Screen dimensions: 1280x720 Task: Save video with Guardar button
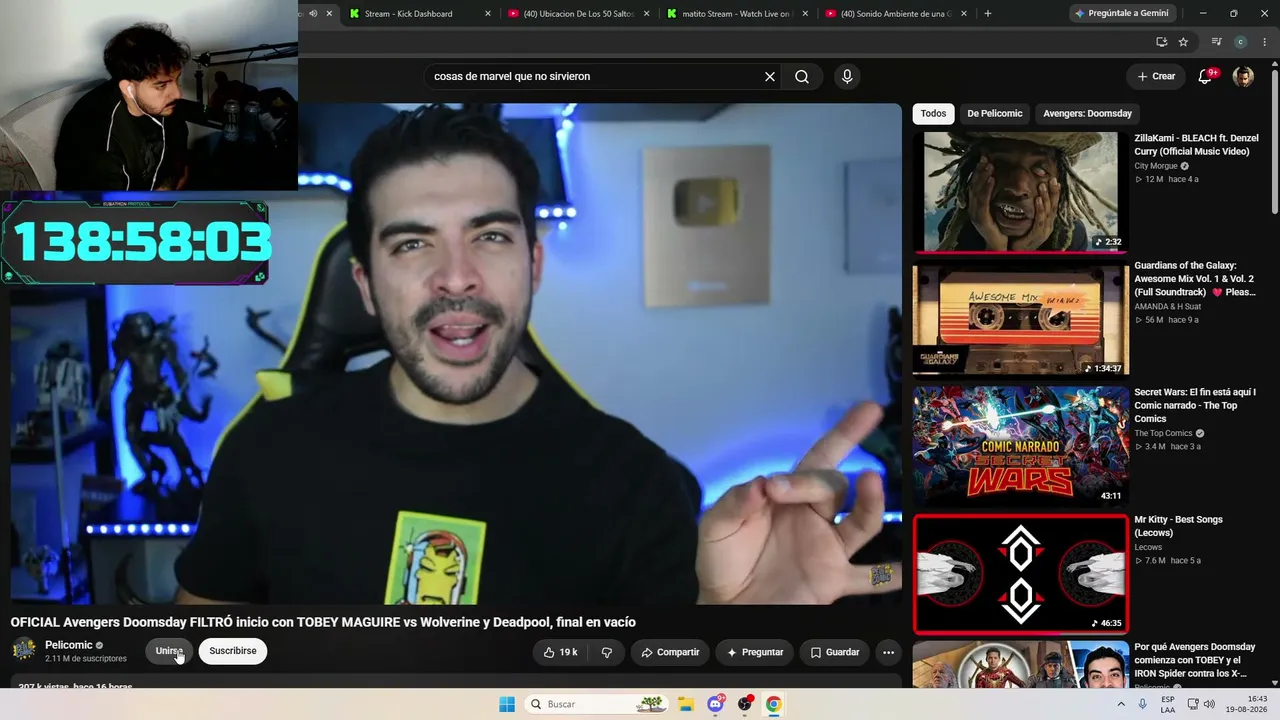(x=835, y=652)
